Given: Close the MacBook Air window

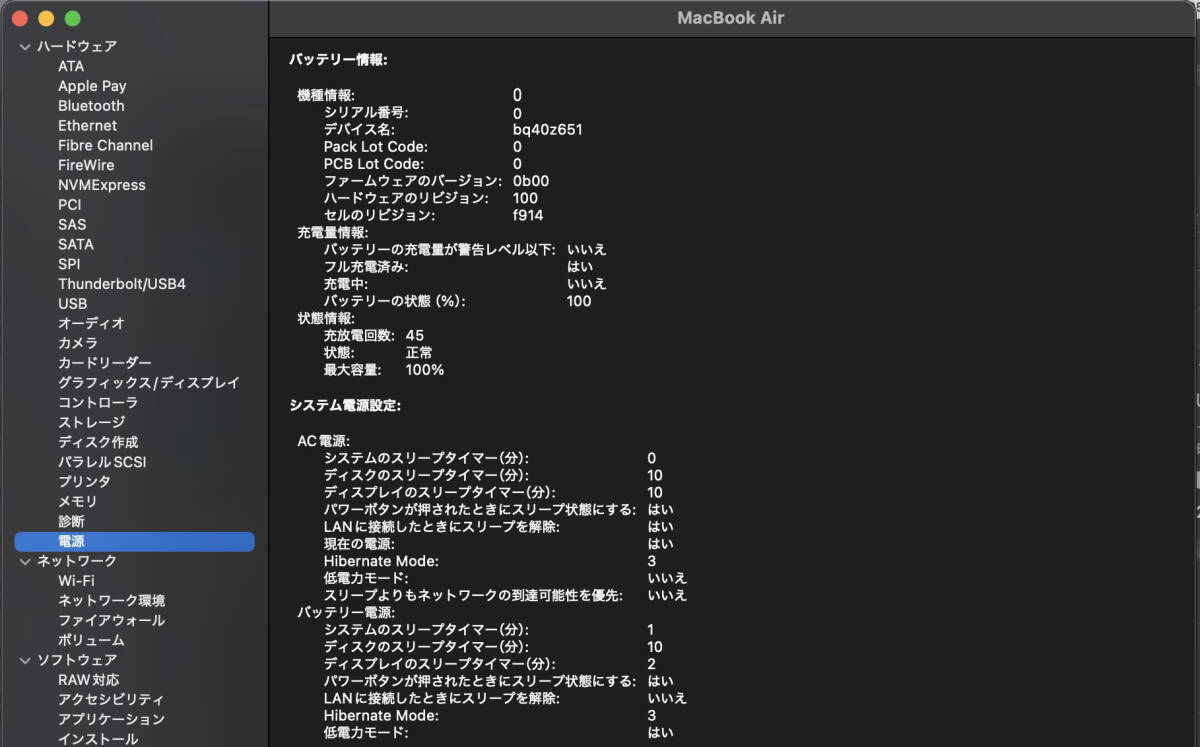Looking at the screenshot, I should pos(20,18).
